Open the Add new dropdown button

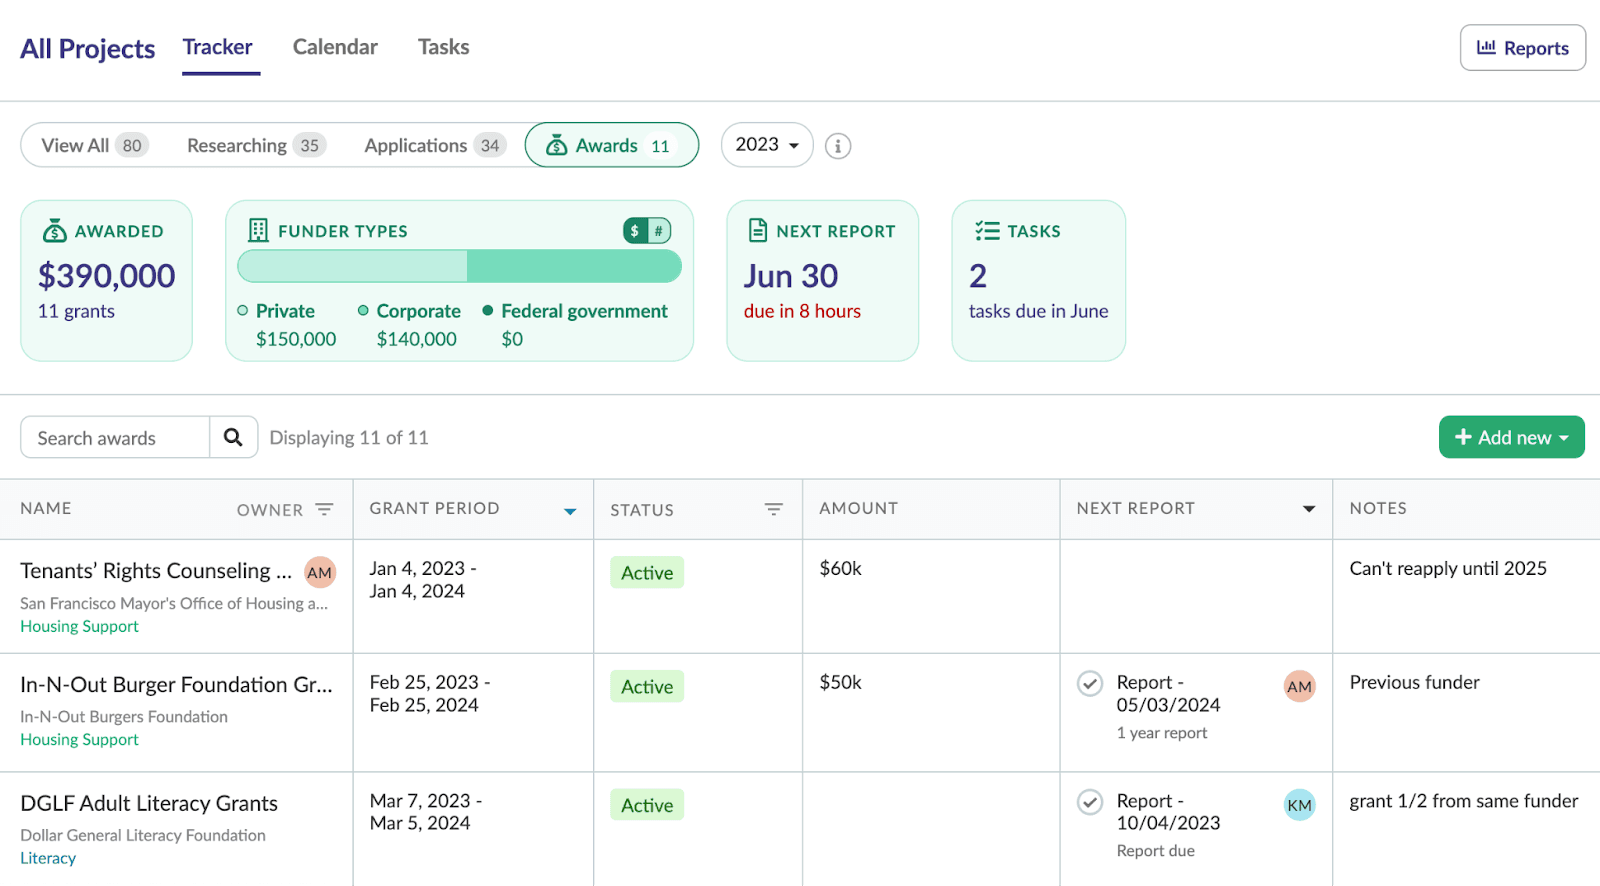click(1511, 437)
